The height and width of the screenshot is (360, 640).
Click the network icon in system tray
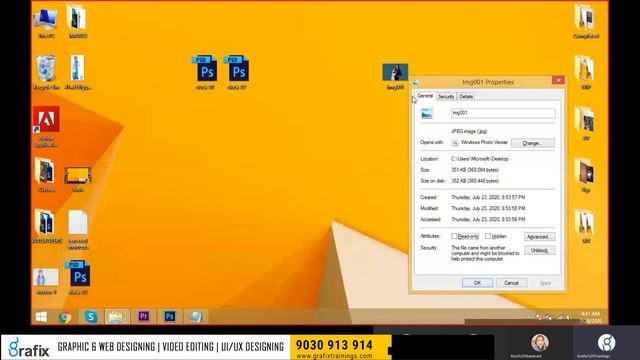tap(559, 317)
